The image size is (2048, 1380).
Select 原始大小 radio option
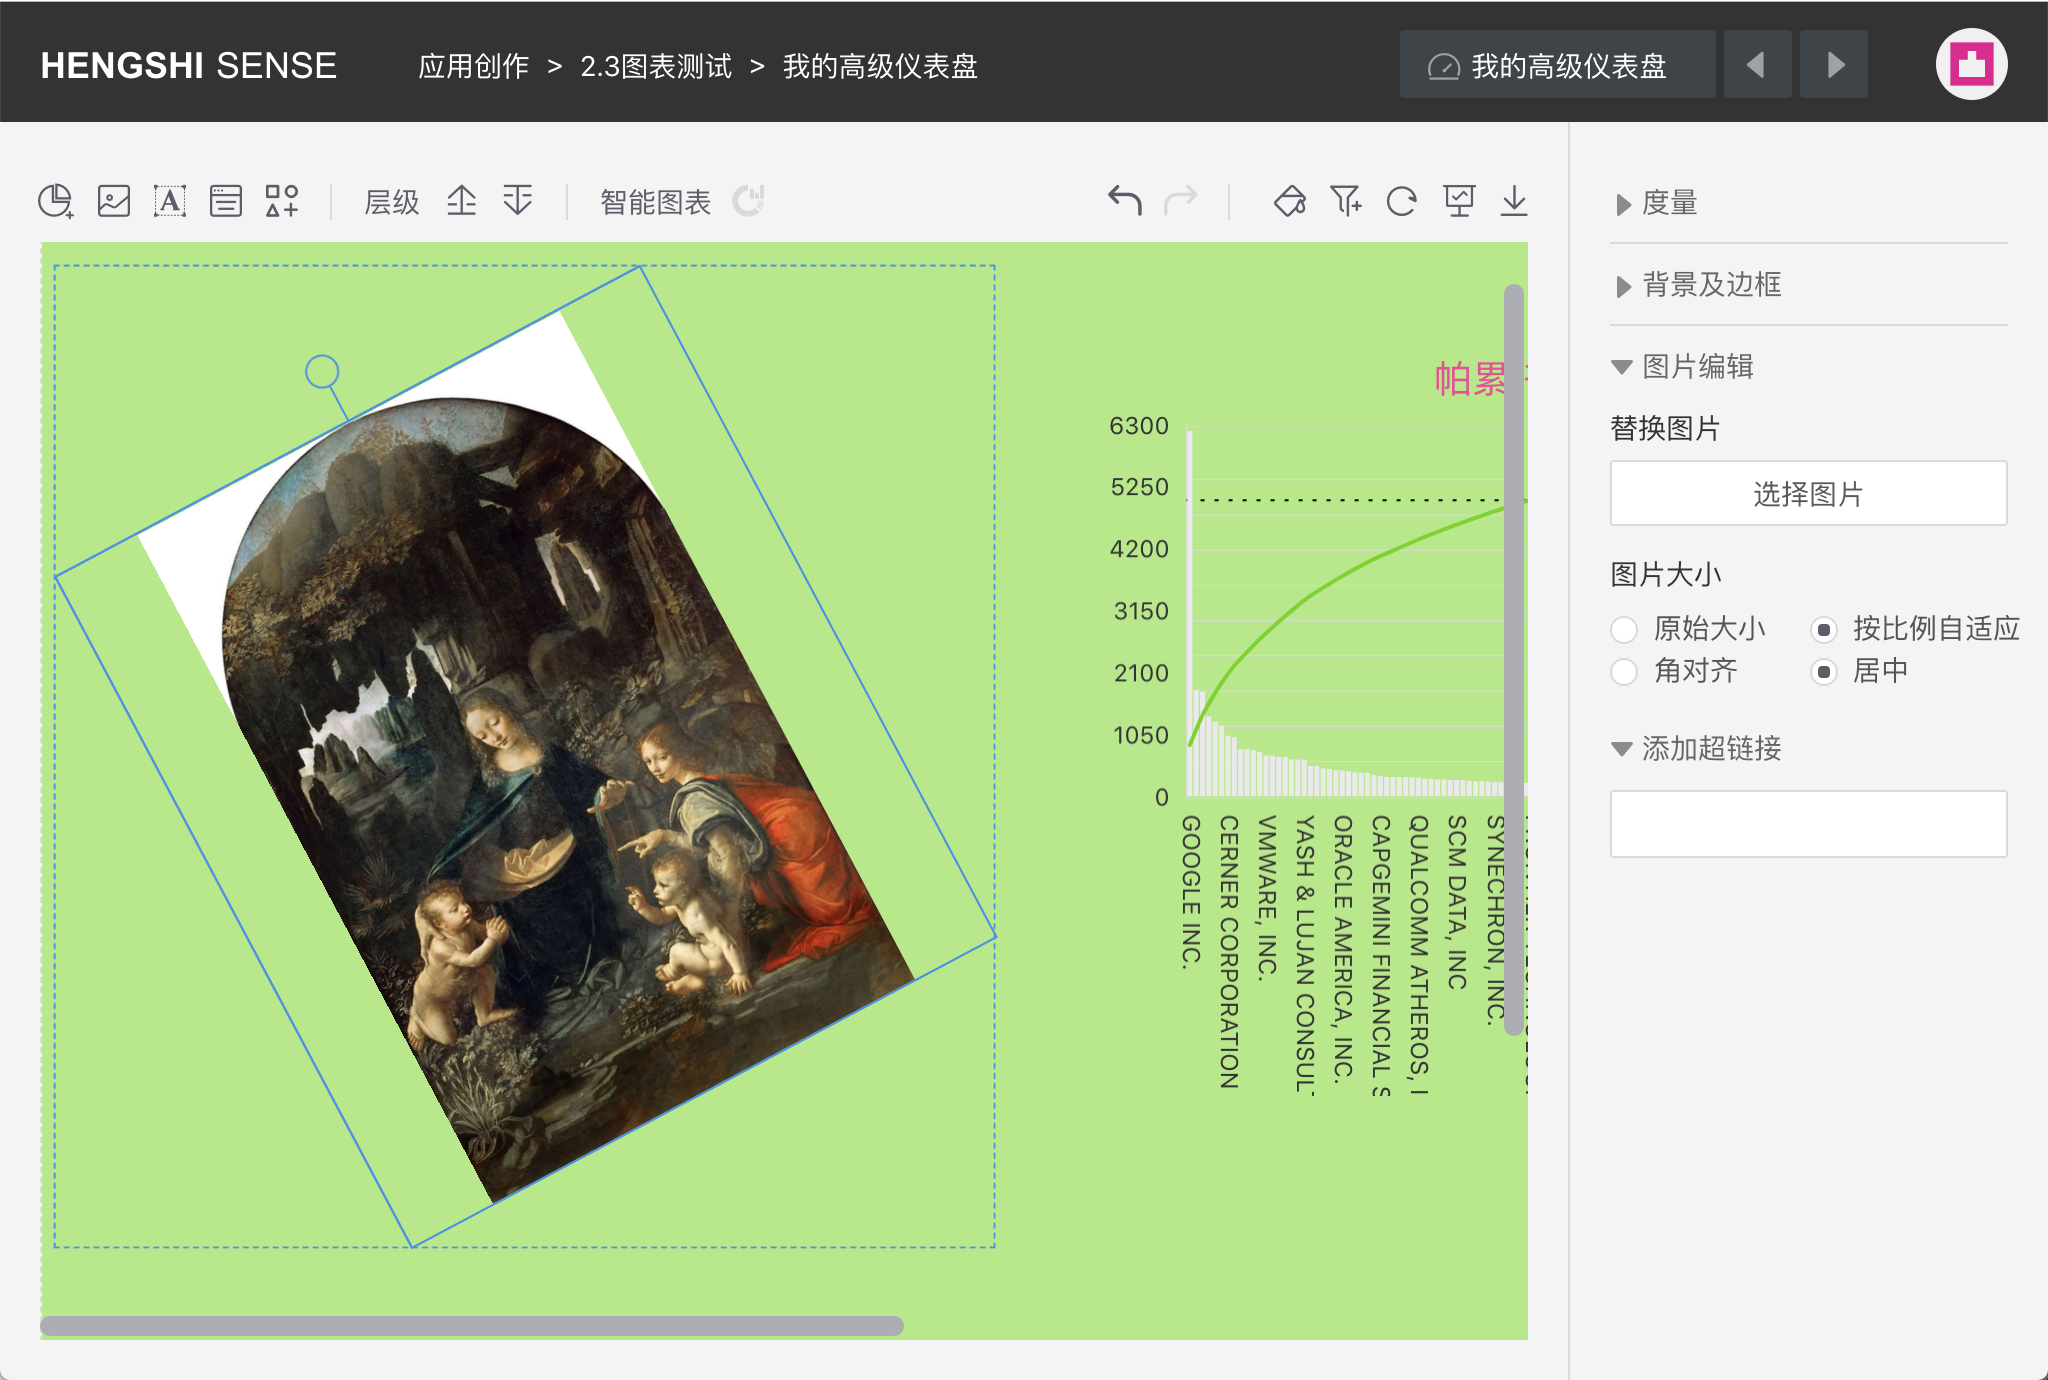(1624, 629)
